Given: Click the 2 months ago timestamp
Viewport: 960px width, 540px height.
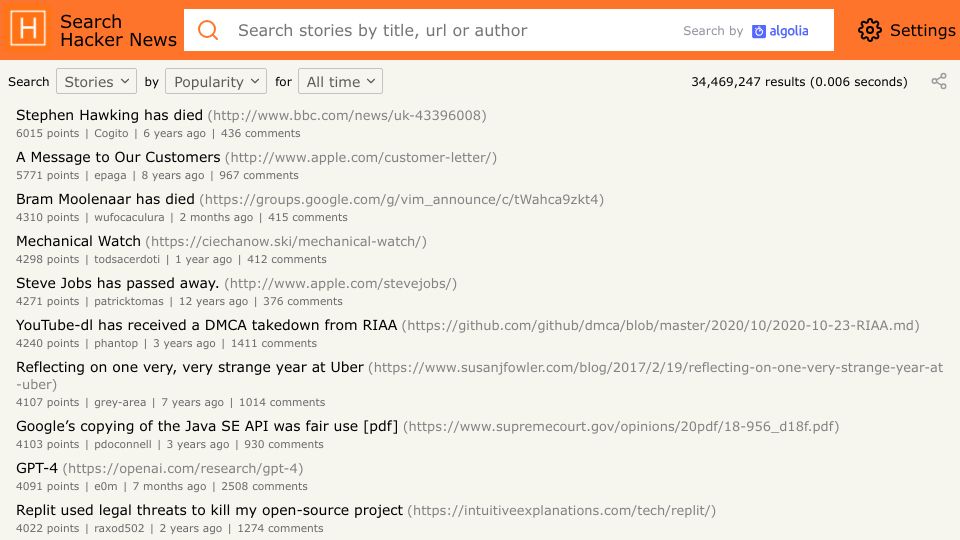Looking at the screenshot, I should (216, 217).
